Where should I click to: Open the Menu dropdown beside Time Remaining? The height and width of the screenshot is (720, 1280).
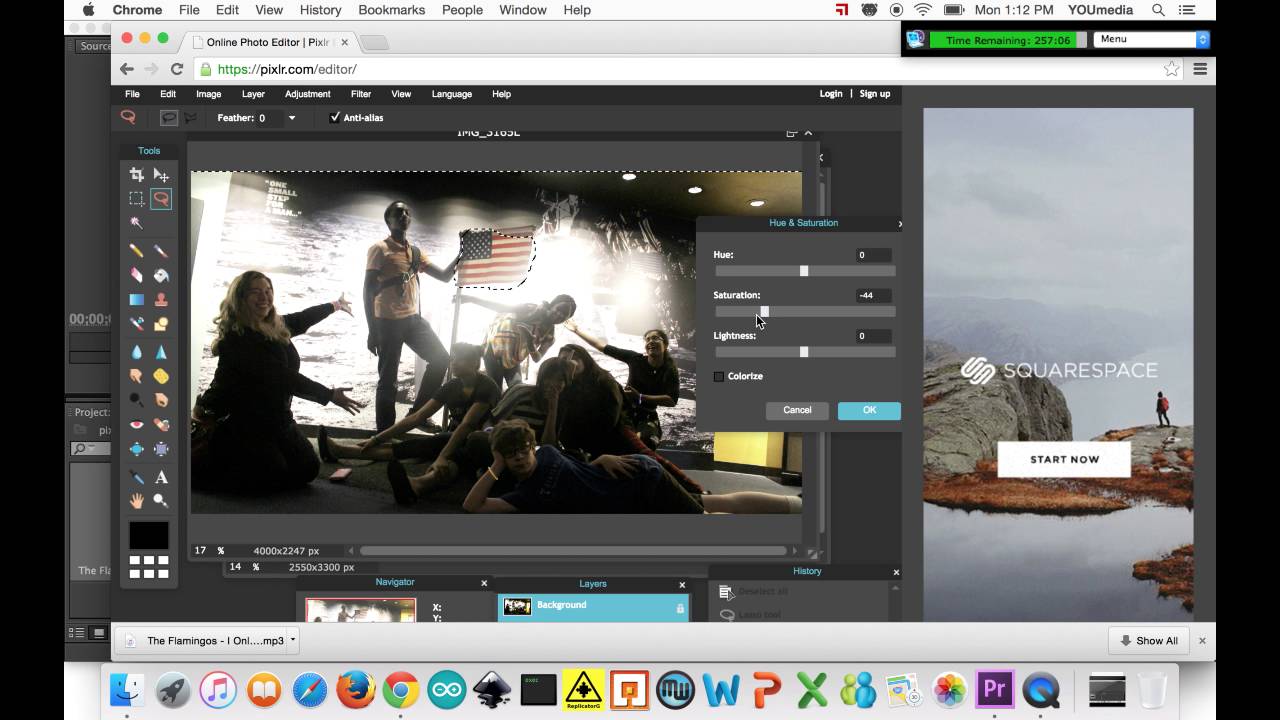(1151, 40)
